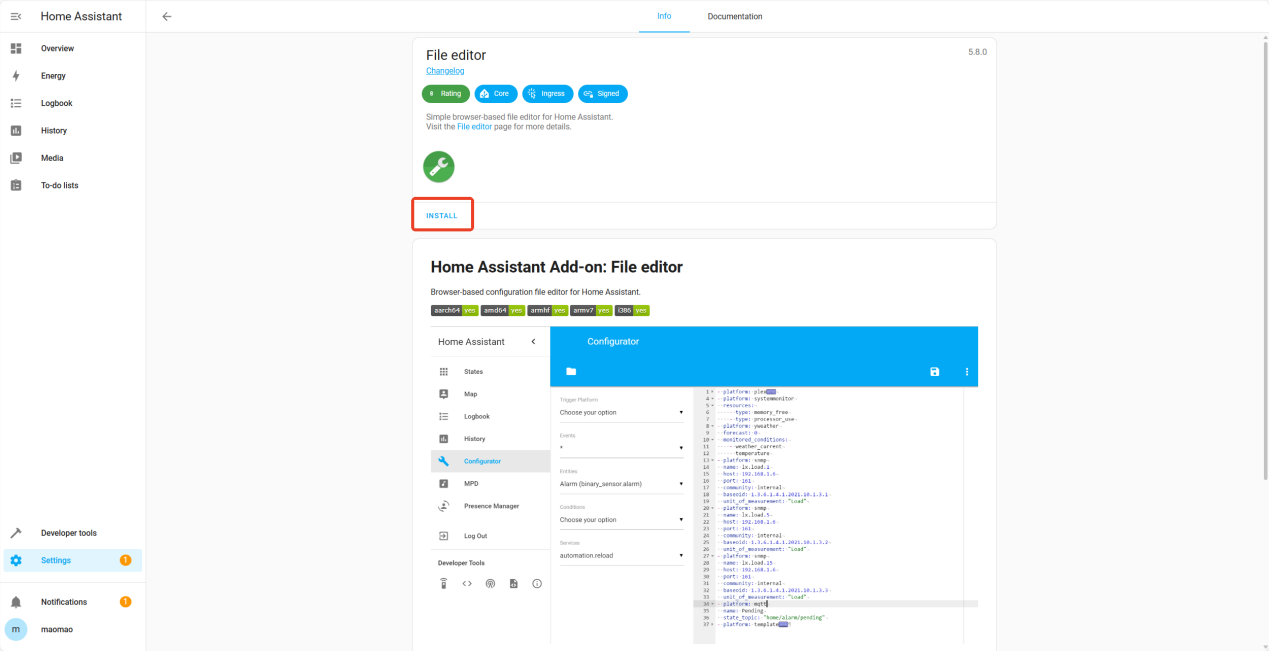The height and width of the screenshot is (651, 1269).
Task: Open the Energy page
Action: (x=73, y=76)
